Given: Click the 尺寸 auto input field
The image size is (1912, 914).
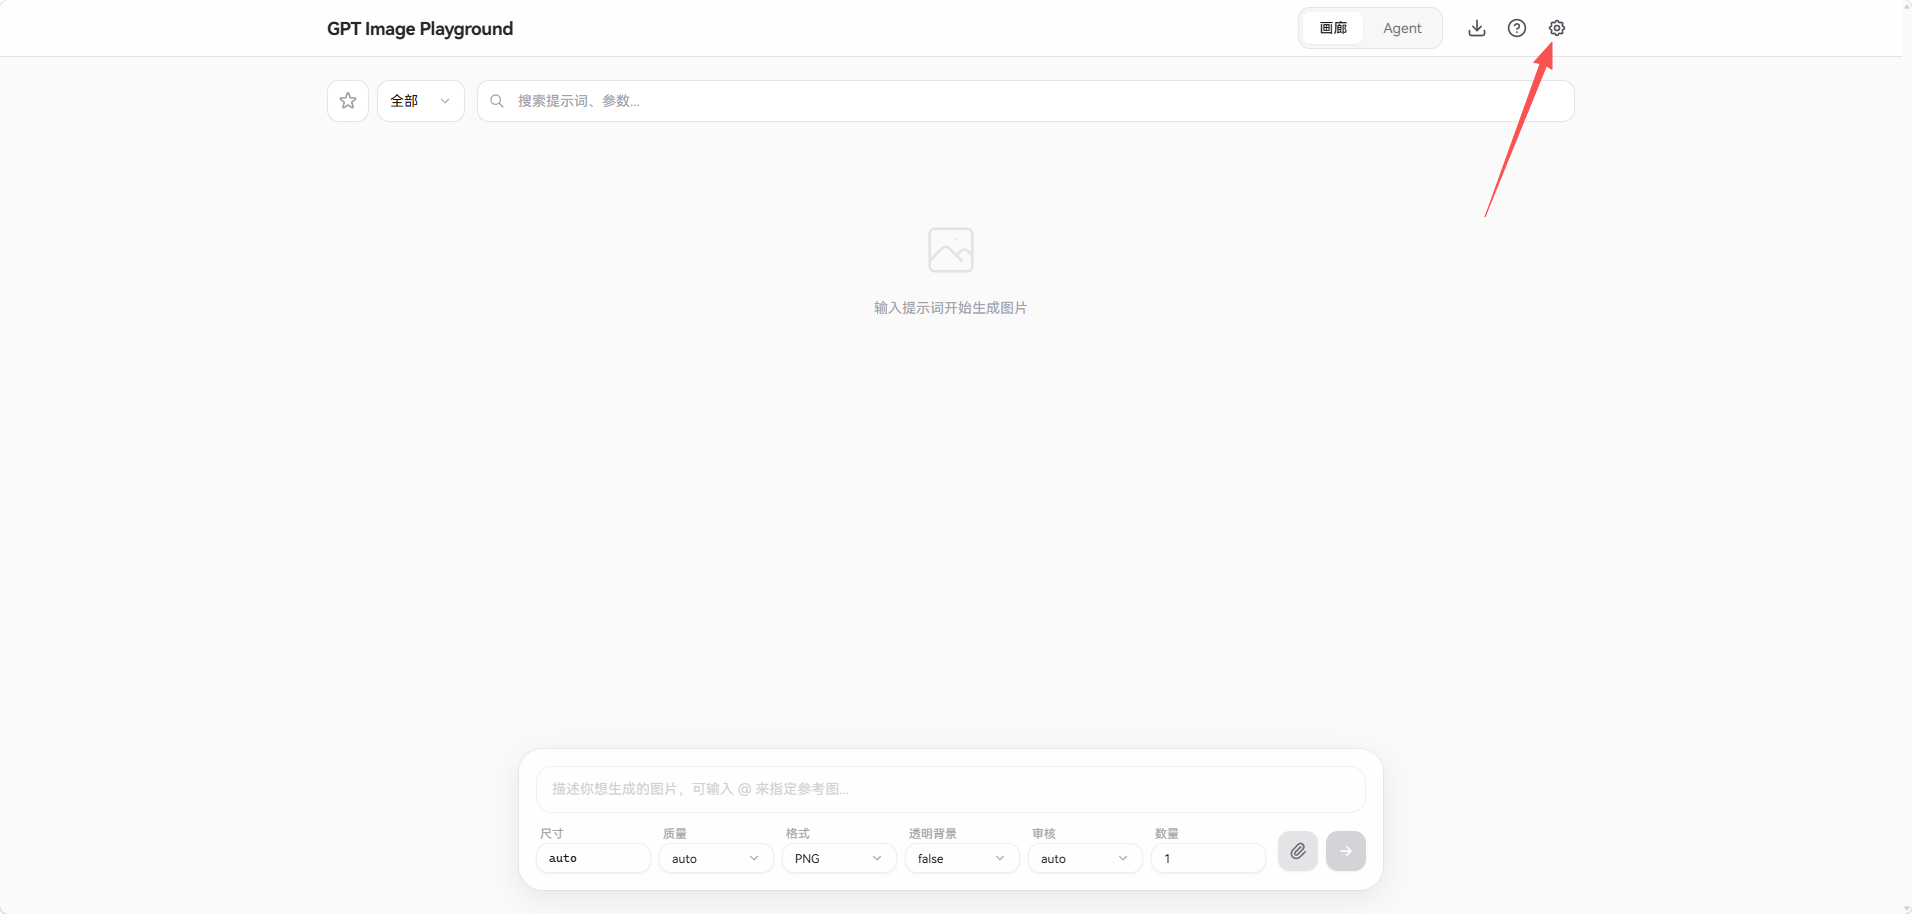Looking at the screenshot, I should click(593, 858).
